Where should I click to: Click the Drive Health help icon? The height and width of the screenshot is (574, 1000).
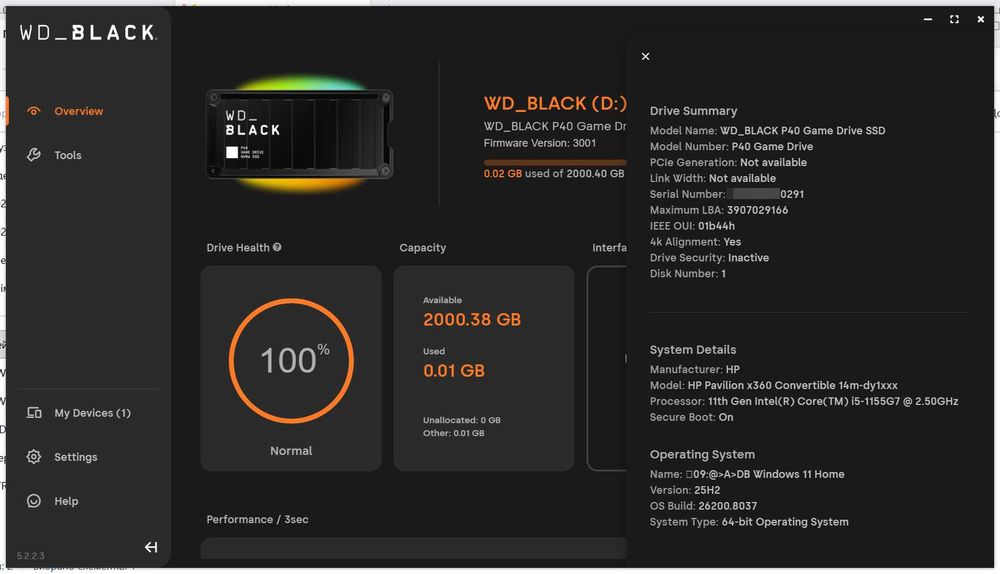[277, 247]
